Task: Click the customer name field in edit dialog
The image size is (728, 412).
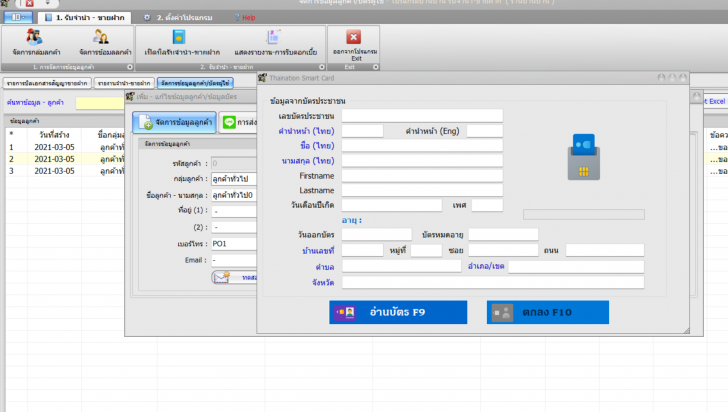Action: [x=234, y=195]
